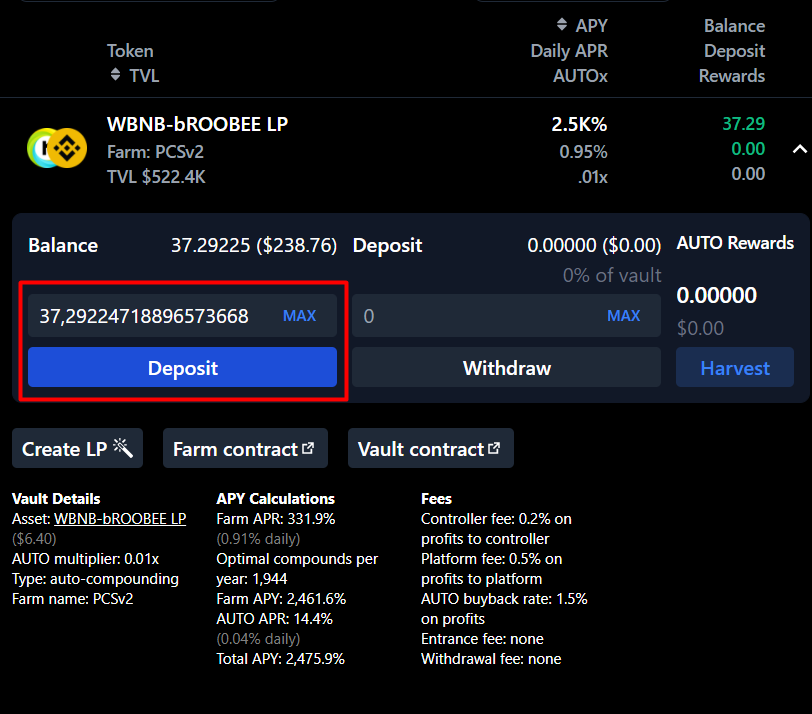This screenshot has width=812, height=714.
Task: Open the WBNB-bROOBEE LP asset link
Action: 120,519
